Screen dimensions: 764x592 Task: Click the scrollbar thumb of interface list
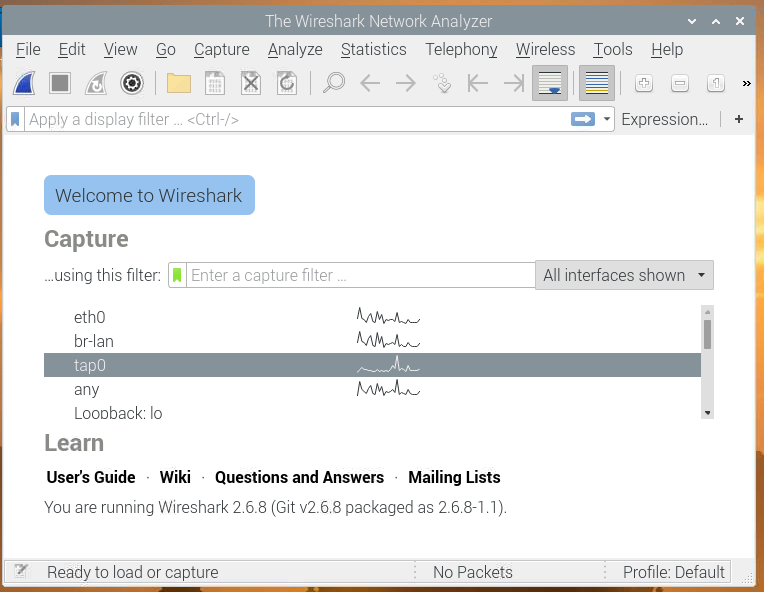point(707,334)
